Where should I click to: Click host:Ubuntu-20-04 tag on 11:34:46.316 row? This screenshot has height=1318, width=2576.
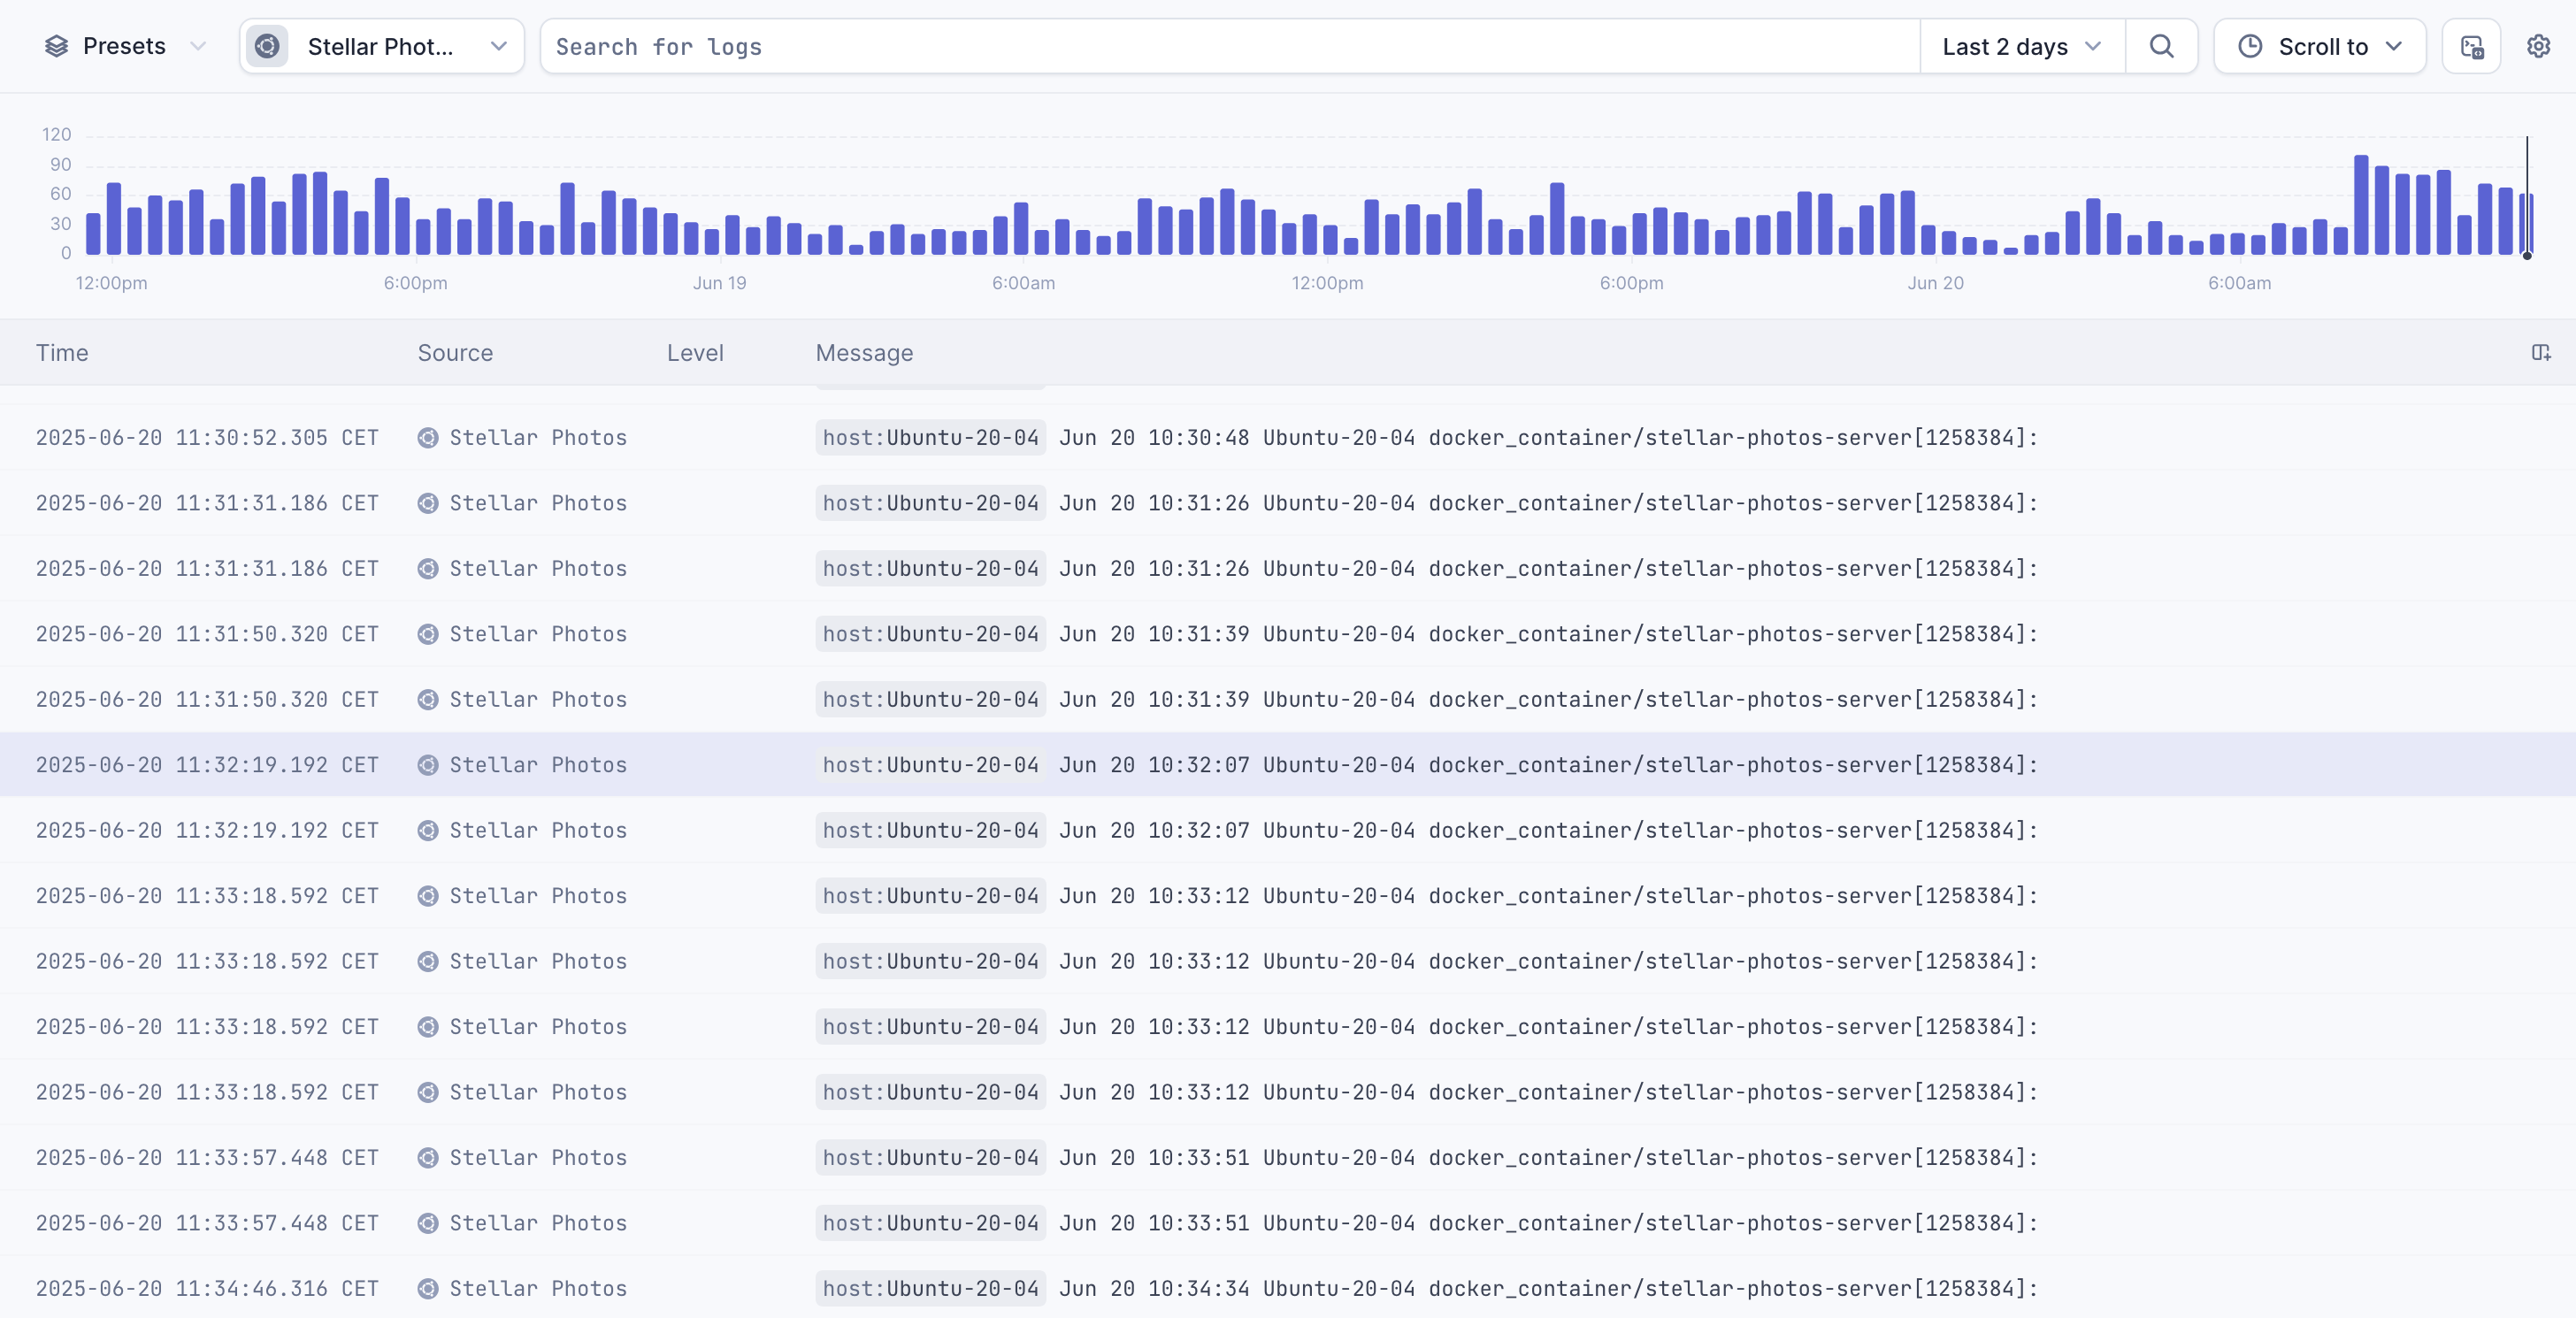pos(930,1288)
